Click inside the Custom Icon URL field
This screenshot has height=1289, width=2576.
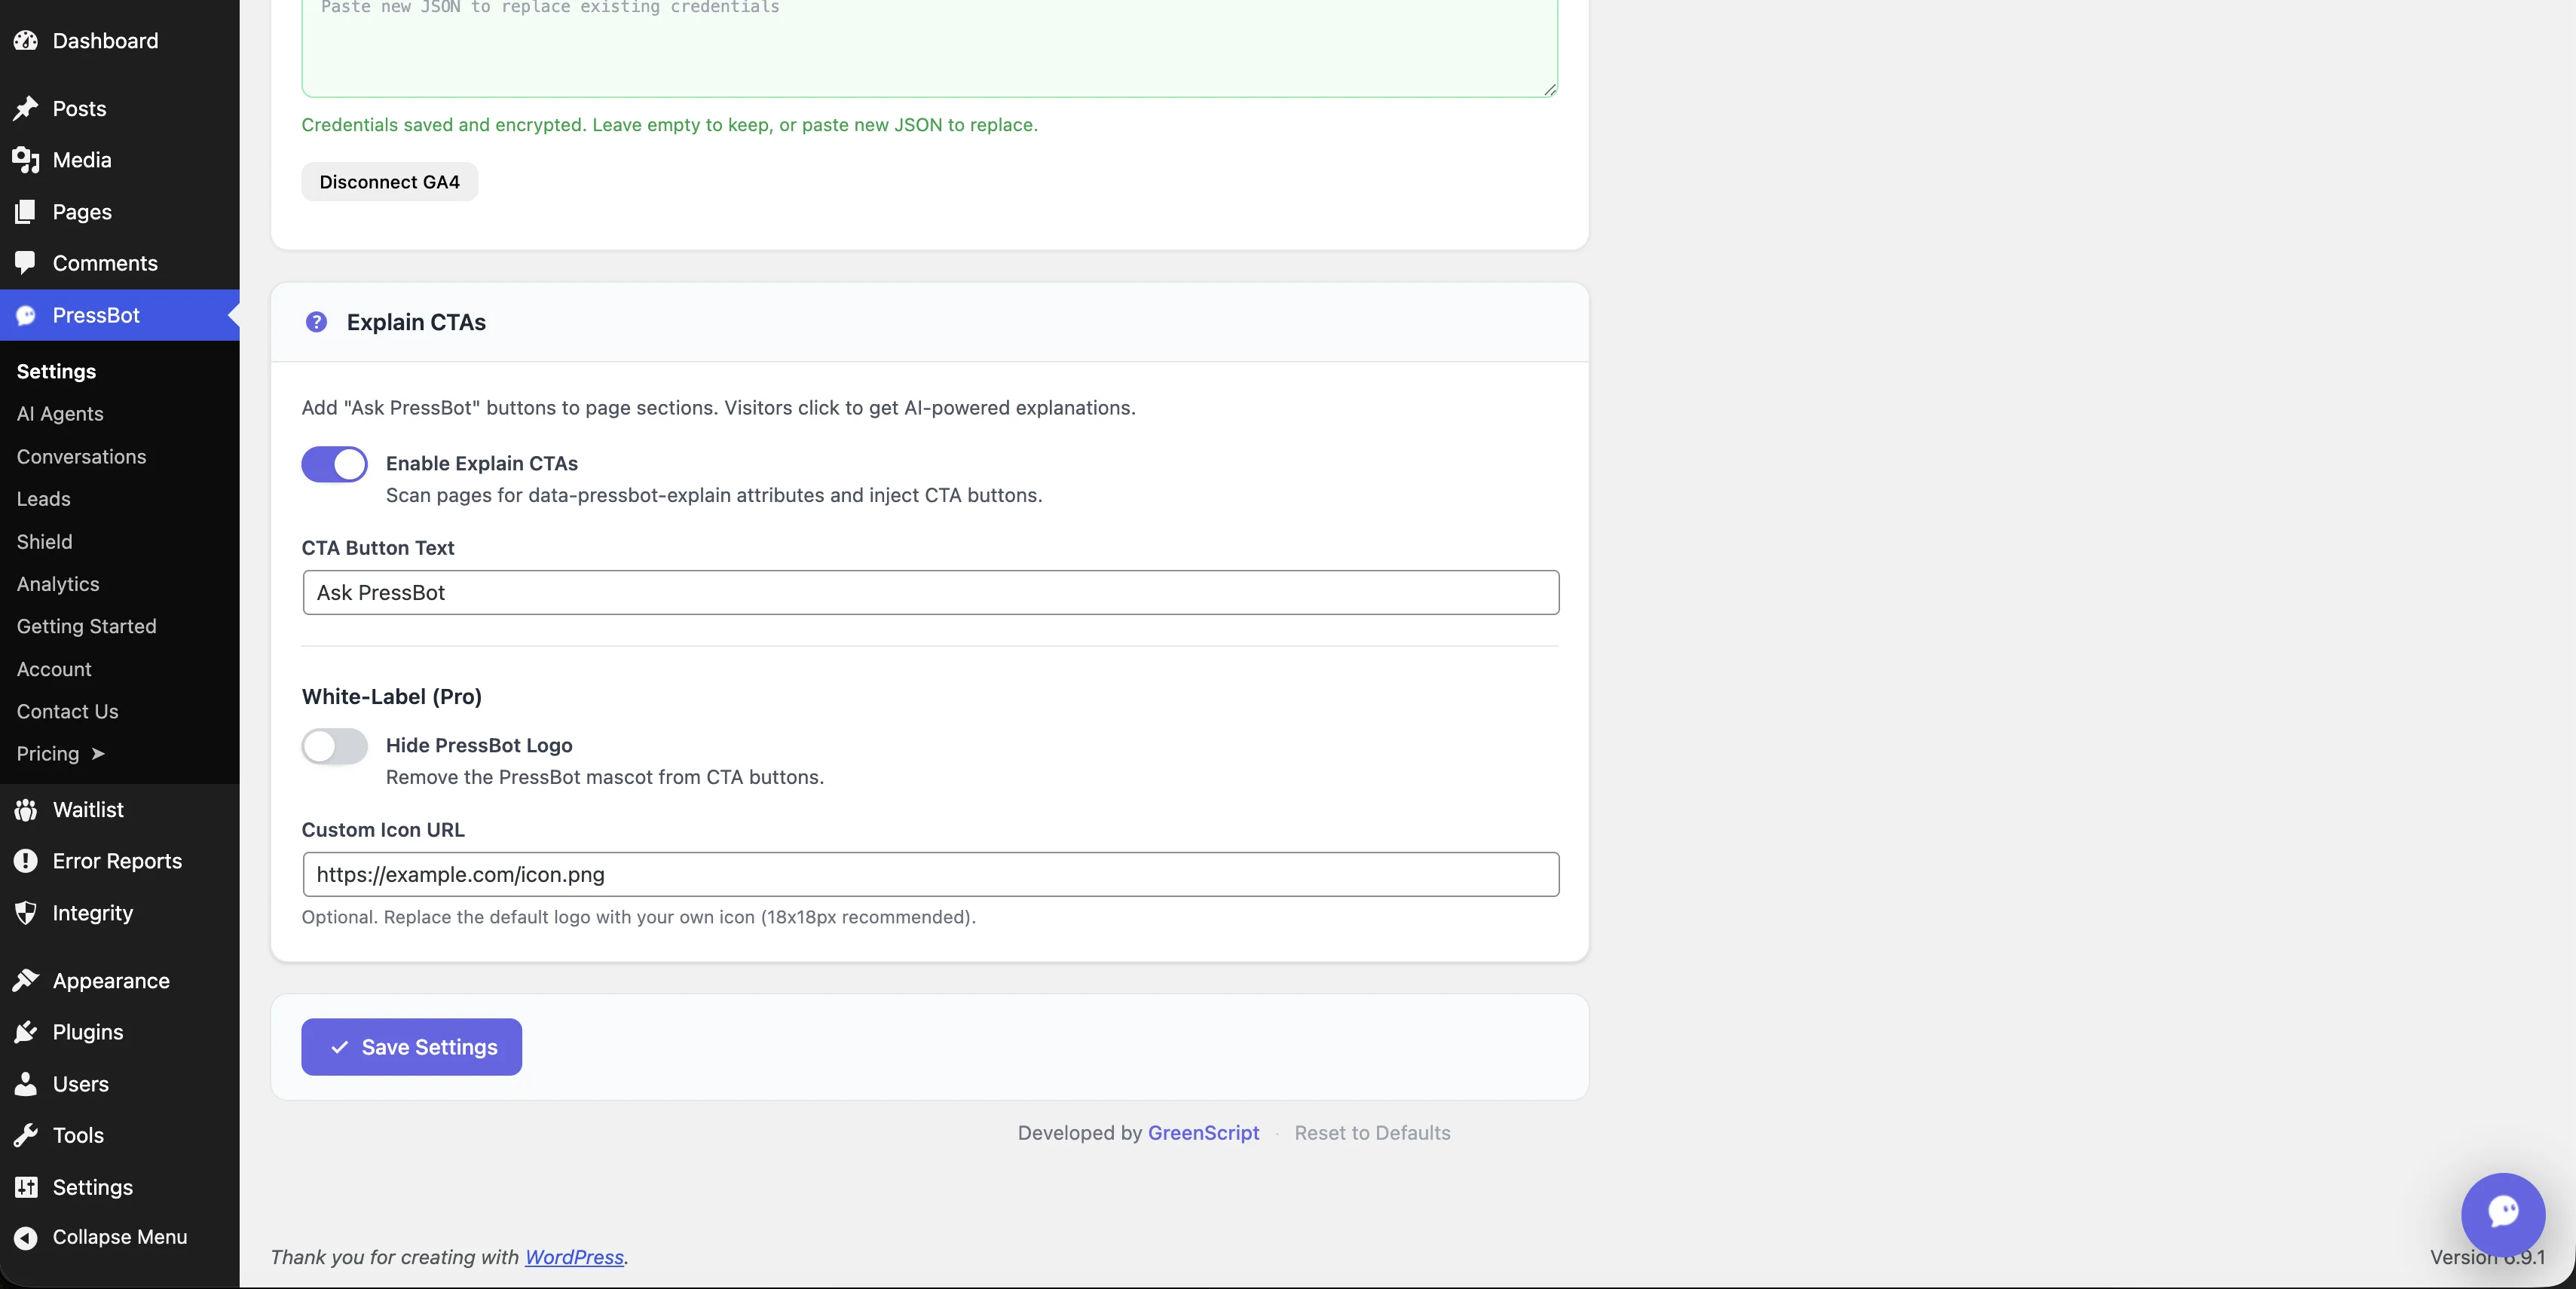(929, 874)
